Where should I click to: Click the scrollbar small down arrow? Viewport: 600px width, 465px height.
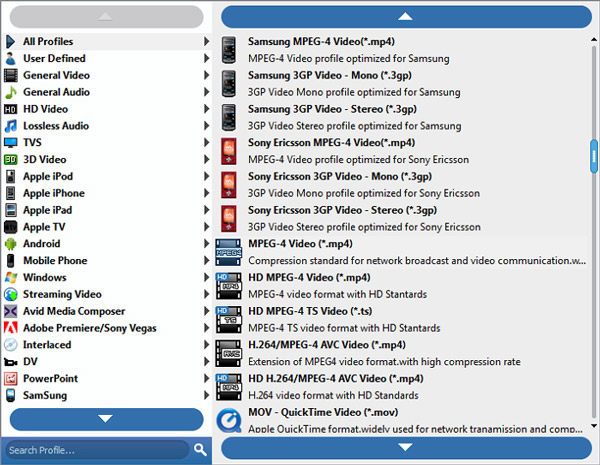click(594, 425)
